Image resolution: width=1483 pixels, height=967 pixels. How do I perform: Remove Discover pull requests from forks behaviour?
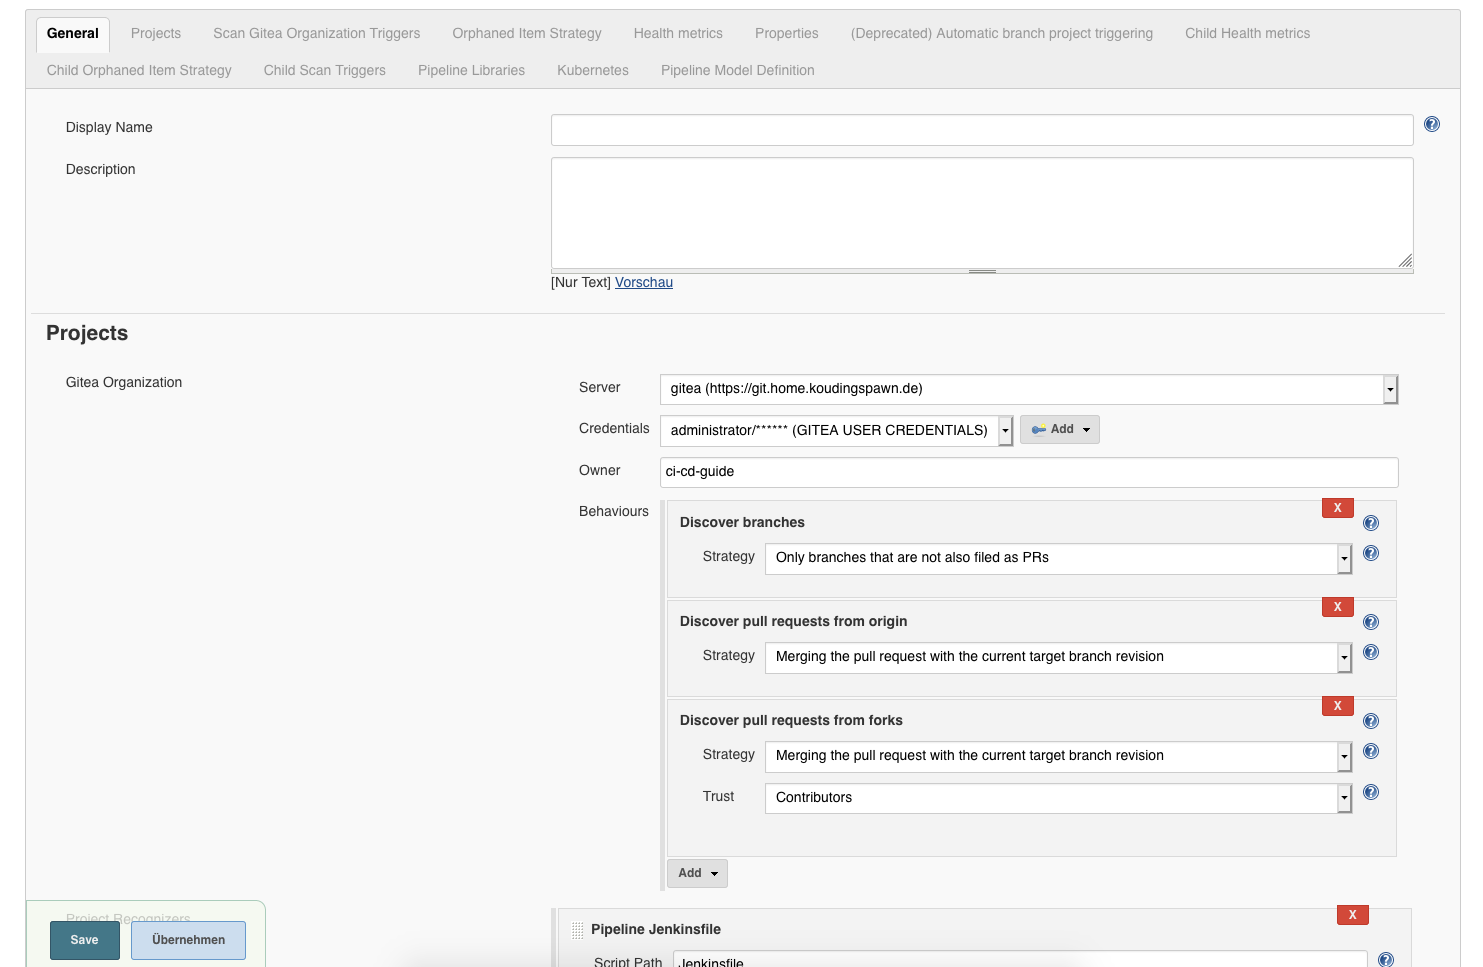tap(1337, 706)
